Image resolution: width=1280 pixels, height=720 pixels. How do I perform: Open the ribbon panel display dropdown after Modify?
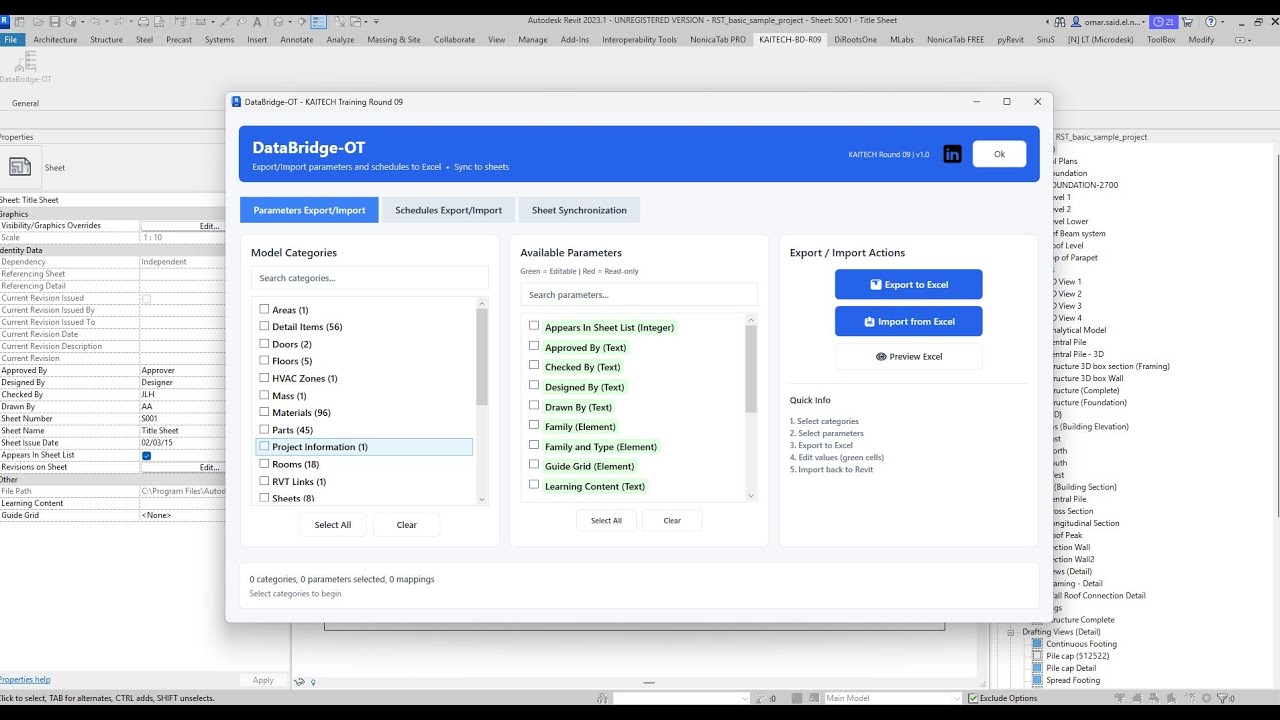click(1242, 40)
